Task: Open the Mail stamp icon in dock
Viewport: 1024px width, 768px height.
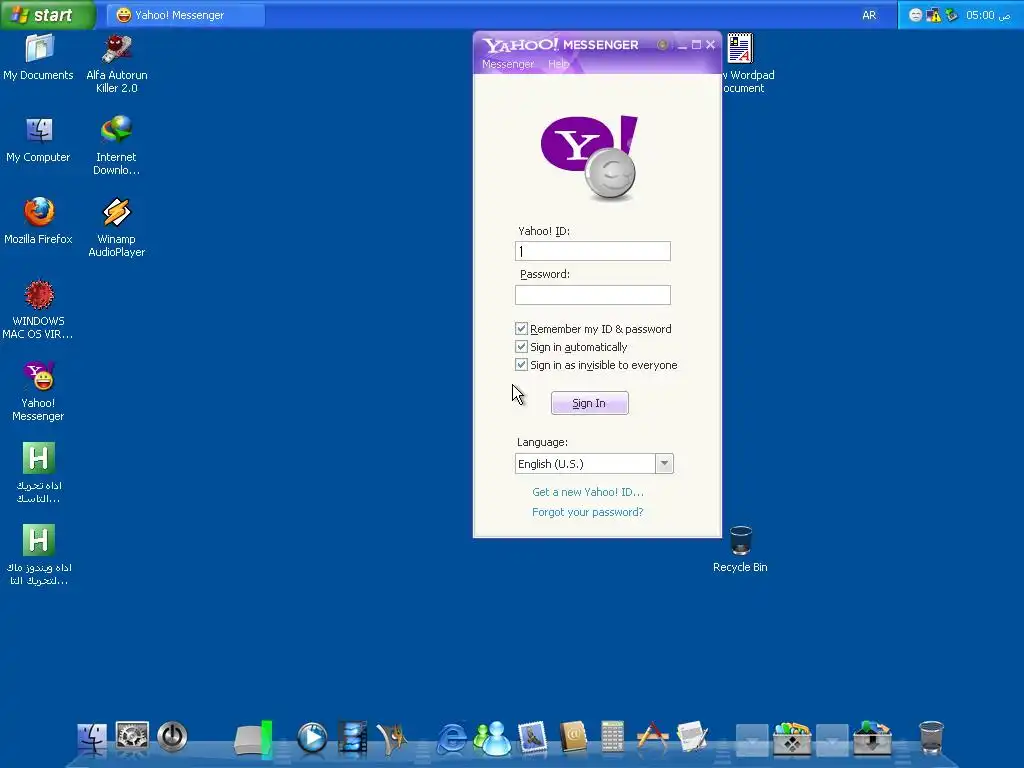Action: coord(532,738)
